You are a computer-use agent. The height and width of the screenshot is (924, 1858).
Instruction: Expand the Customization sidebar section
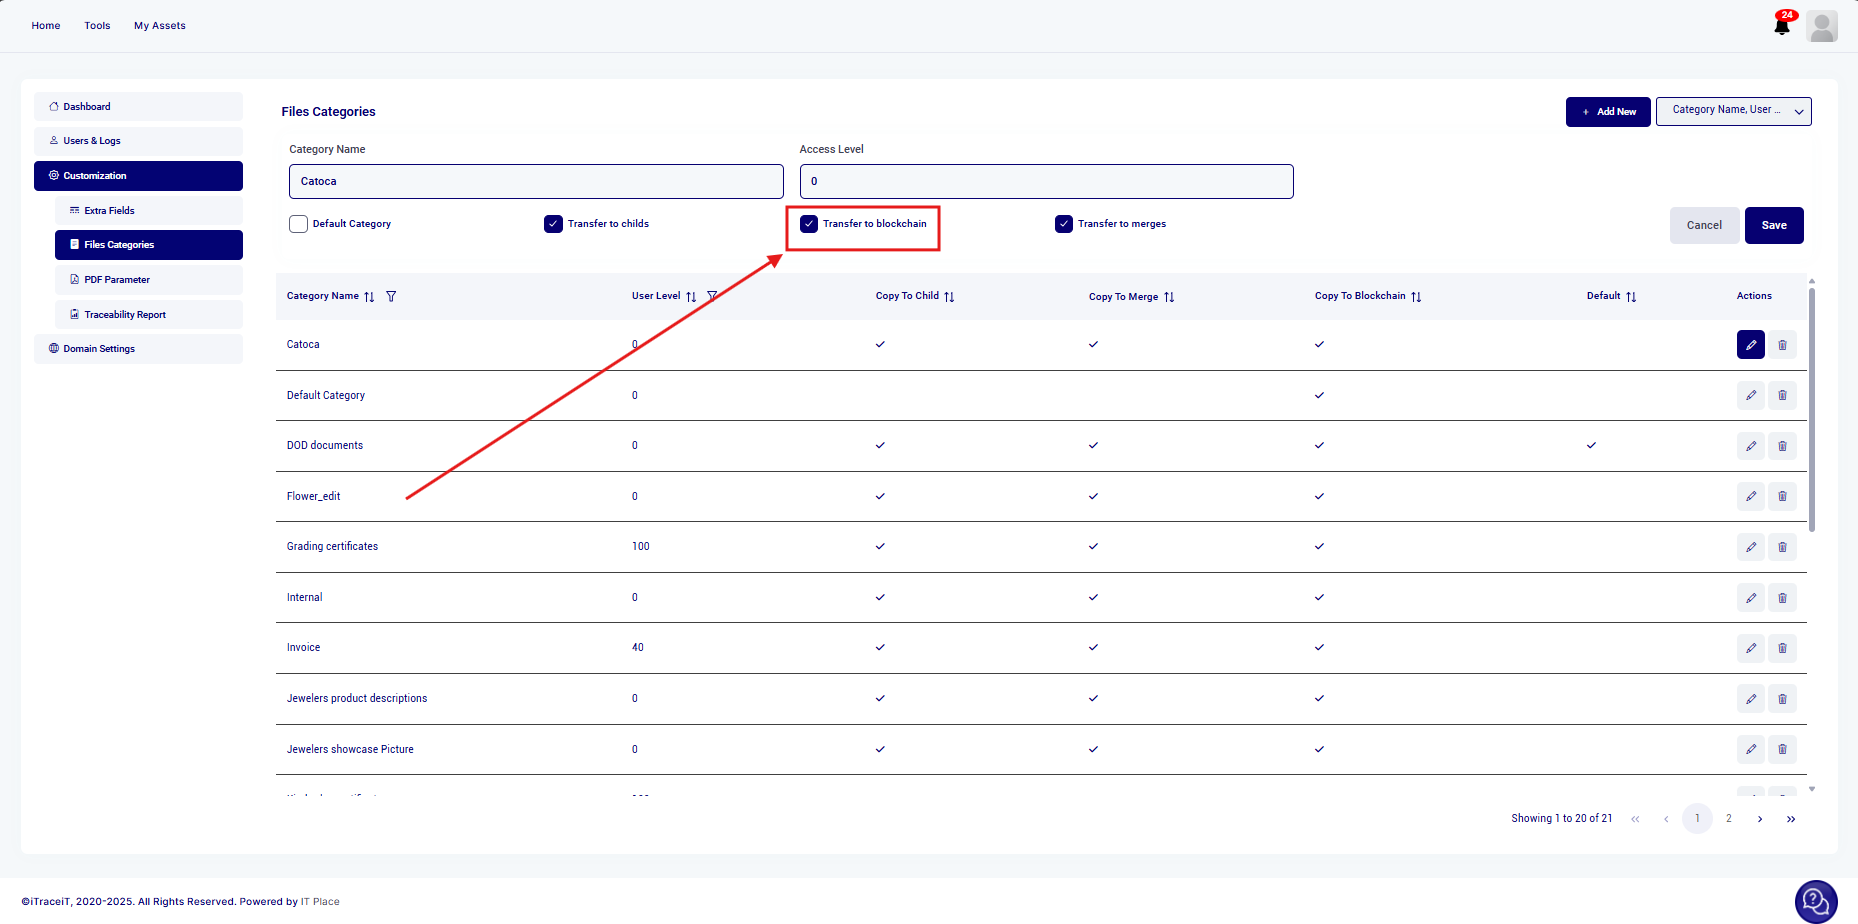tap(138, 176)
